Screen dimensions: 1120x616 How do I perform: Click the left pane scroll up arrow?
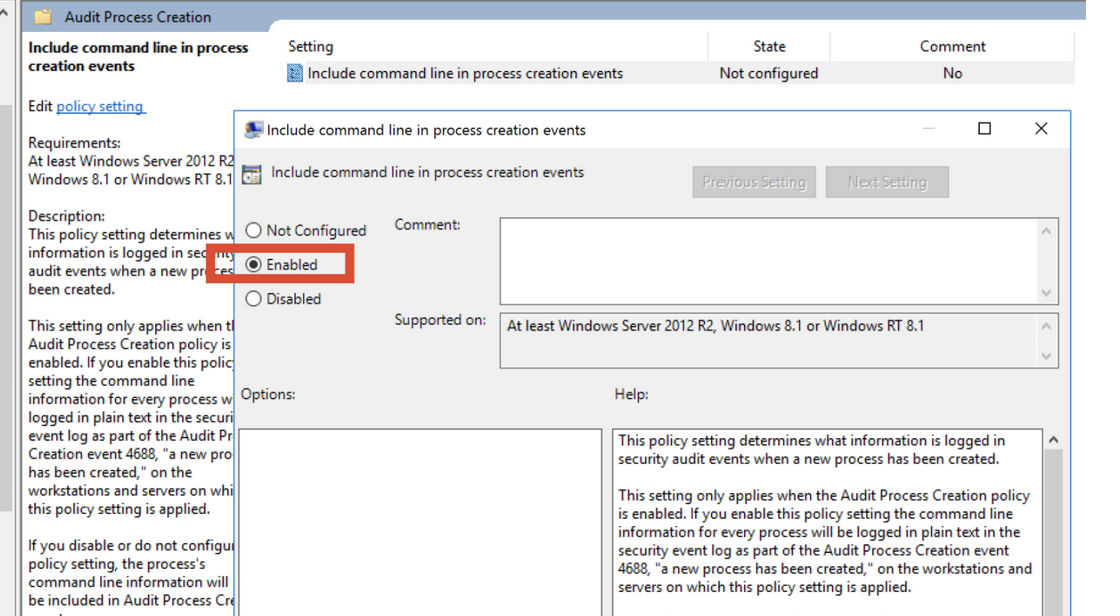(x=4, y=12)
